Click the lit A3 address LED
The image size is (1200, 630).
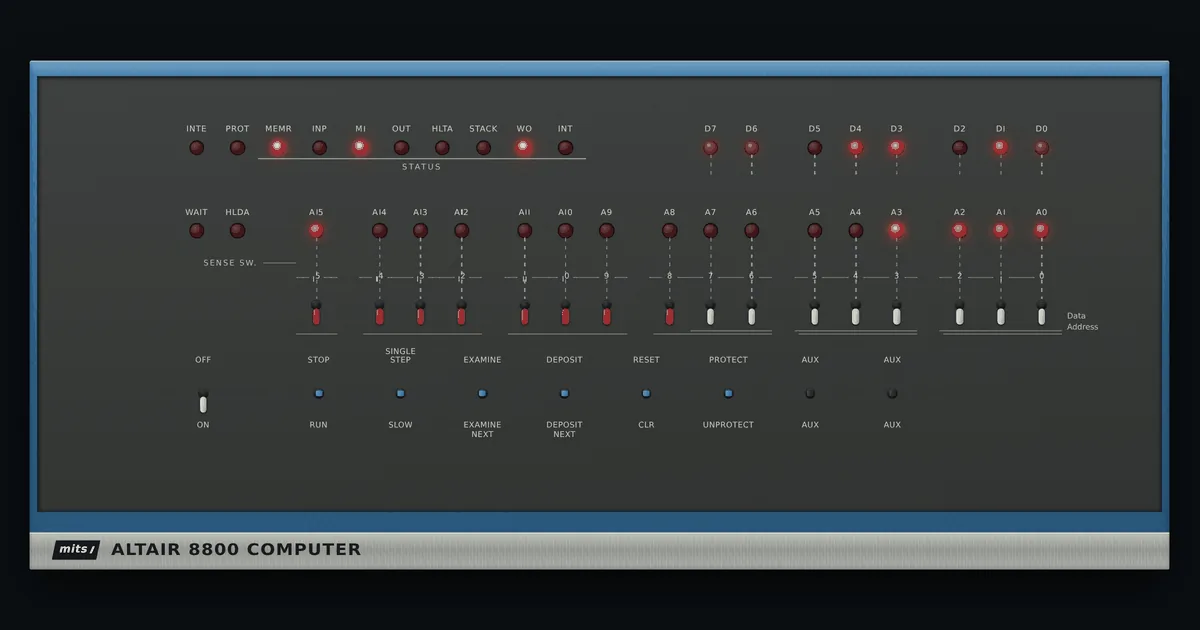pyautogui.click(x=896, y=230)
